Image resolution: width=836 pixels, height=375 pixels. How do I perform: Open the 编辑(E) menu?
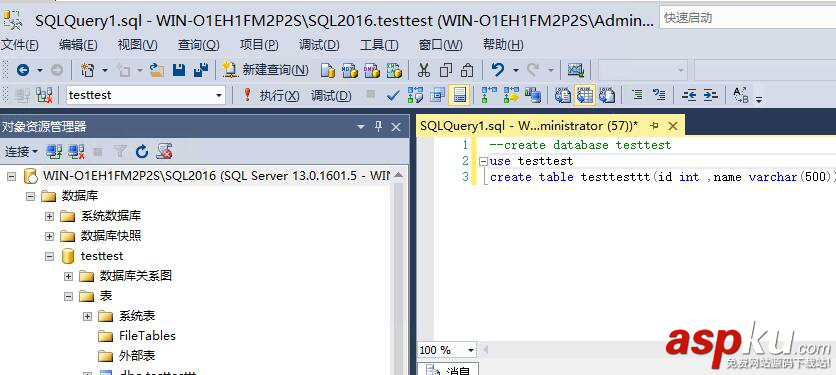(x=78, y=45)
